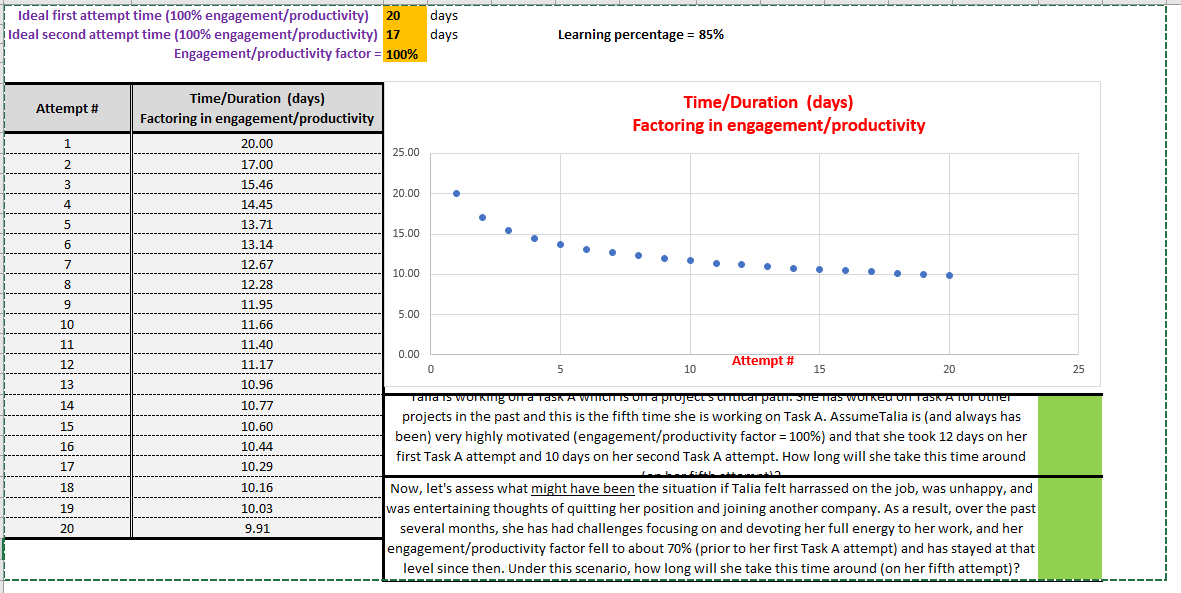
Task: Select table cell with duration 10.29
Action: tap(257, 466)
